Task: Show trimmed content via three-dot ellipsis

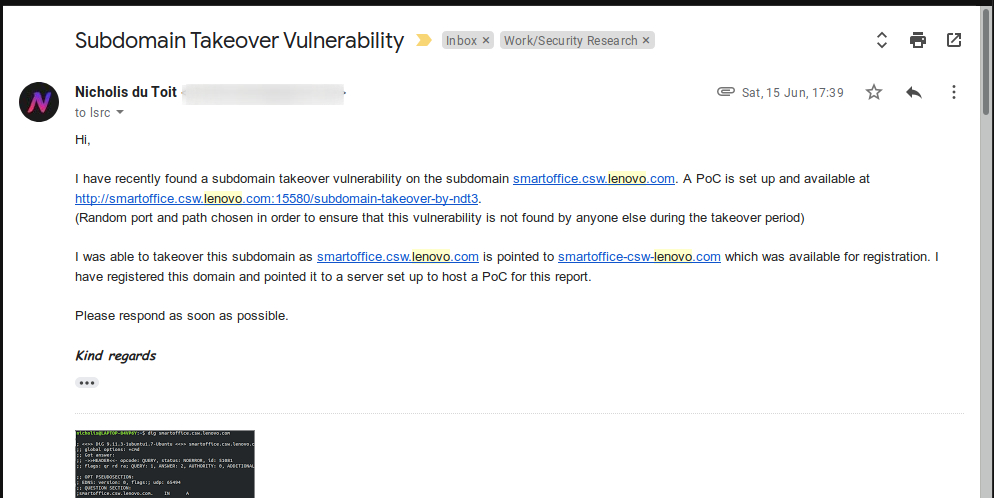Action: (x=87, y=383)
